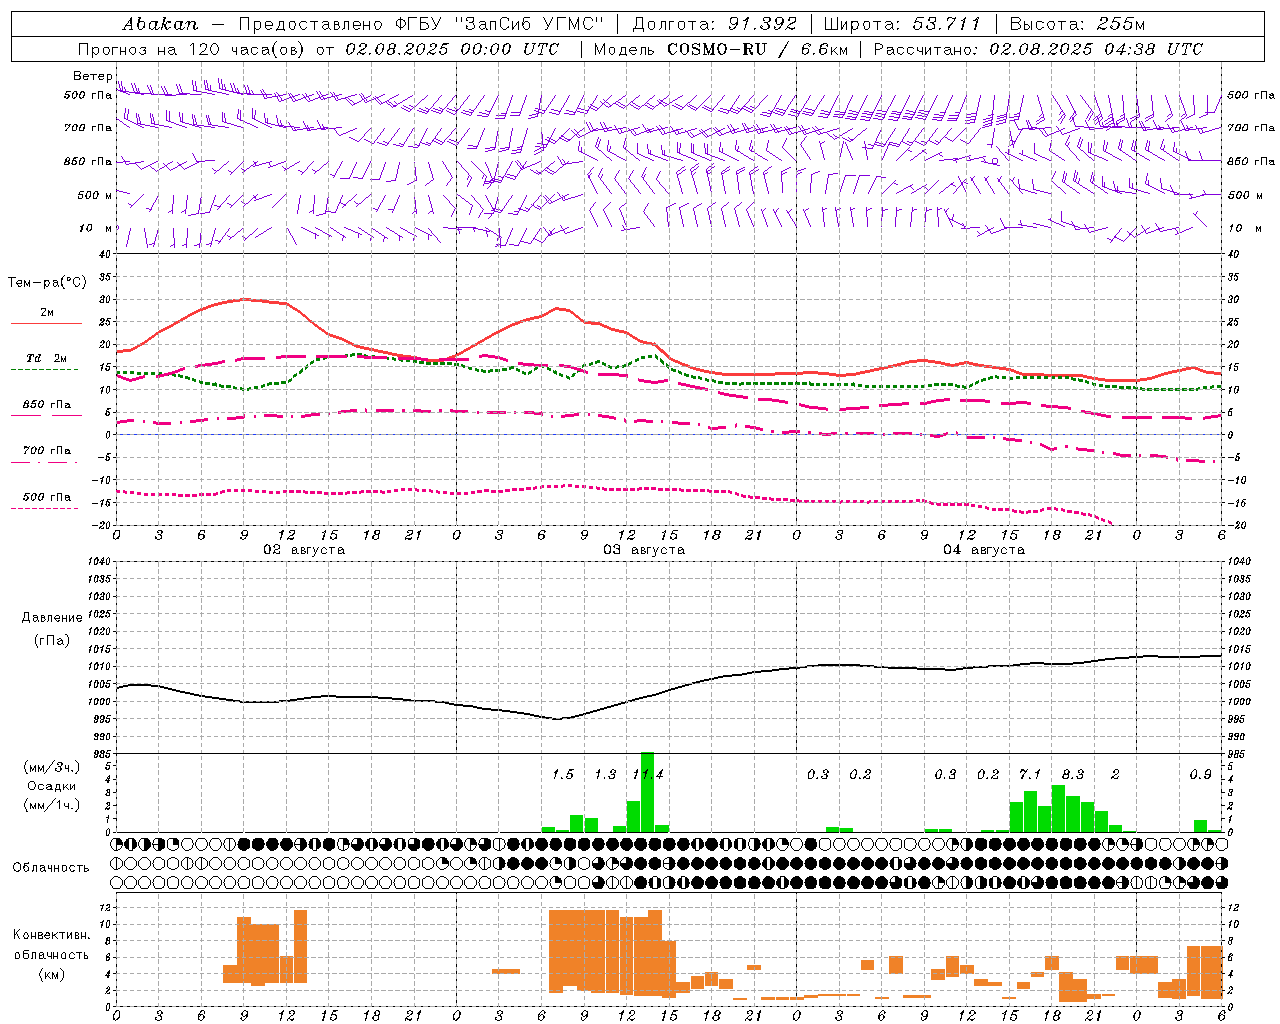Click the "COSMO-RU / 6.6км" model label

pyautogui.click(x=758, y=49)
